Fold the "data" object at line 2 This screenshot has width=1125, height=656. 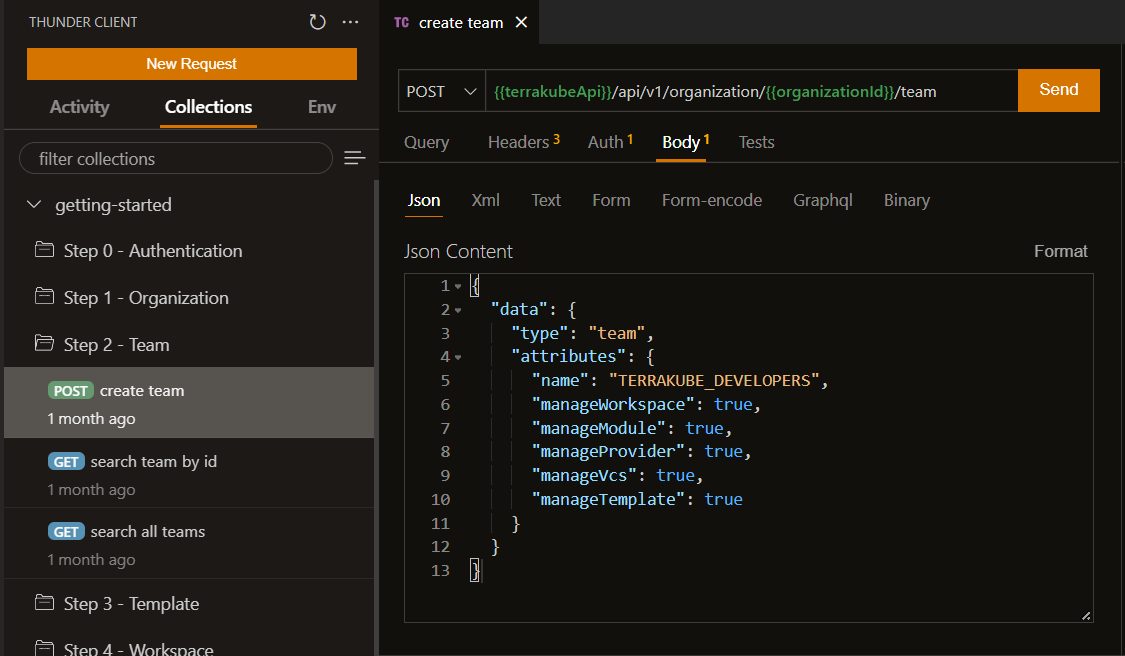tap(458, 310)
